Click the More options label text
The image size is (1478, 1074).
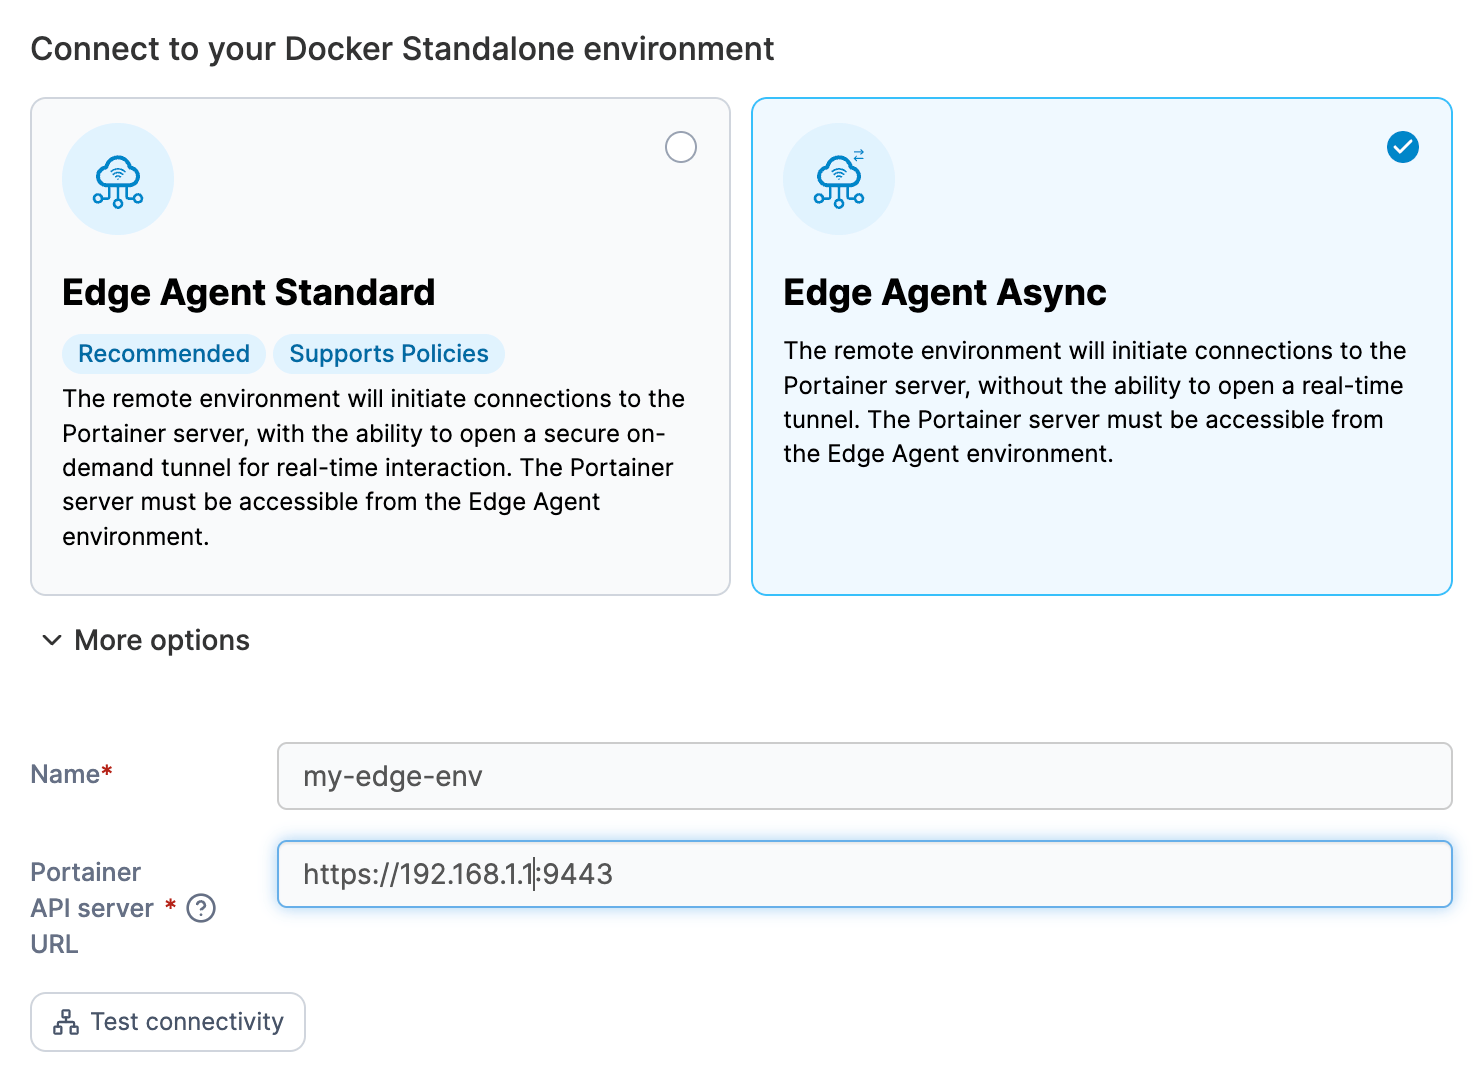coord(162,640)
